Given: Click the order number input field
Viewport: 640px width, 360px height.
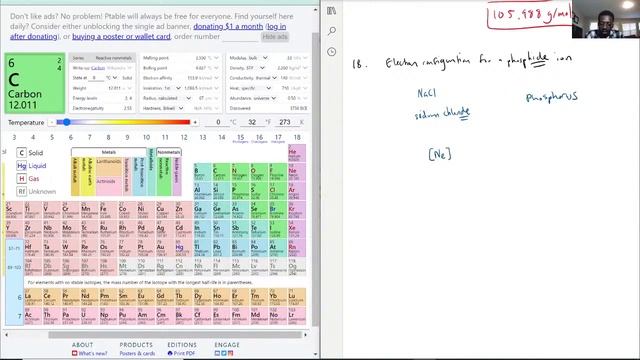Looking at the screenshot, I should click(x=240, y=37).
